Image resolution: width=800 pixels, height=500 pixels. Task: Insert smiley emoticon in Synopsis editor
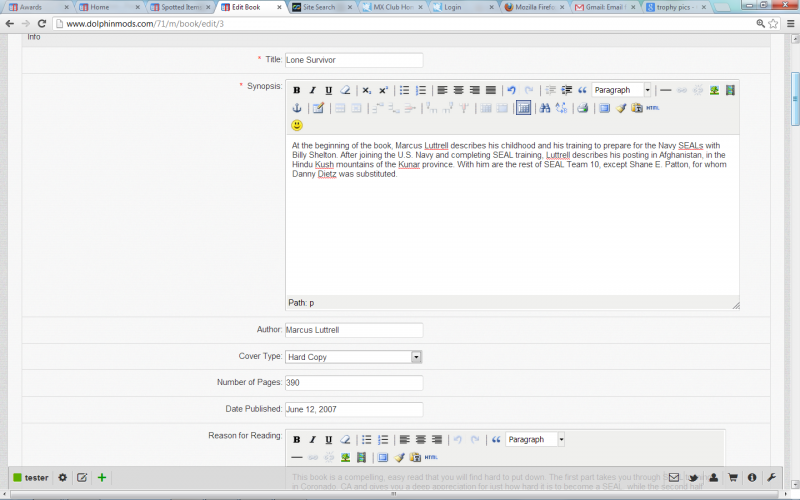coord(296,125)
